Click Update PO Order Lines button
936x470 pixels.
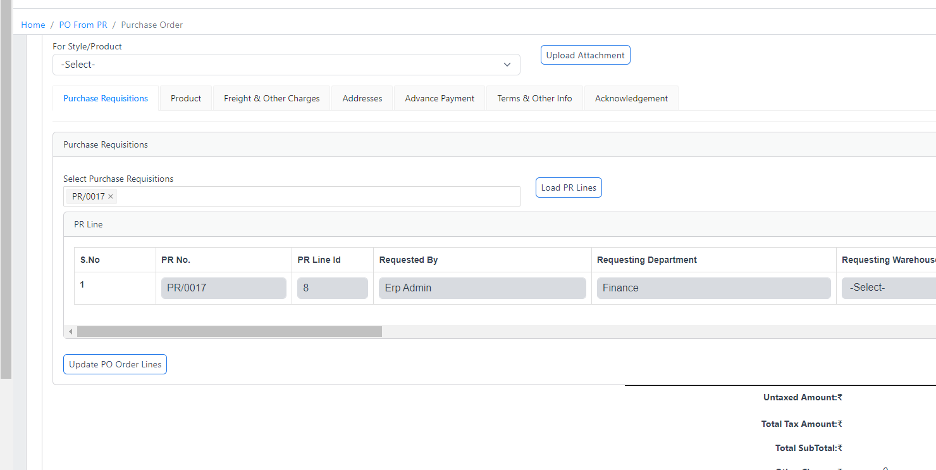tap(115, 365)
